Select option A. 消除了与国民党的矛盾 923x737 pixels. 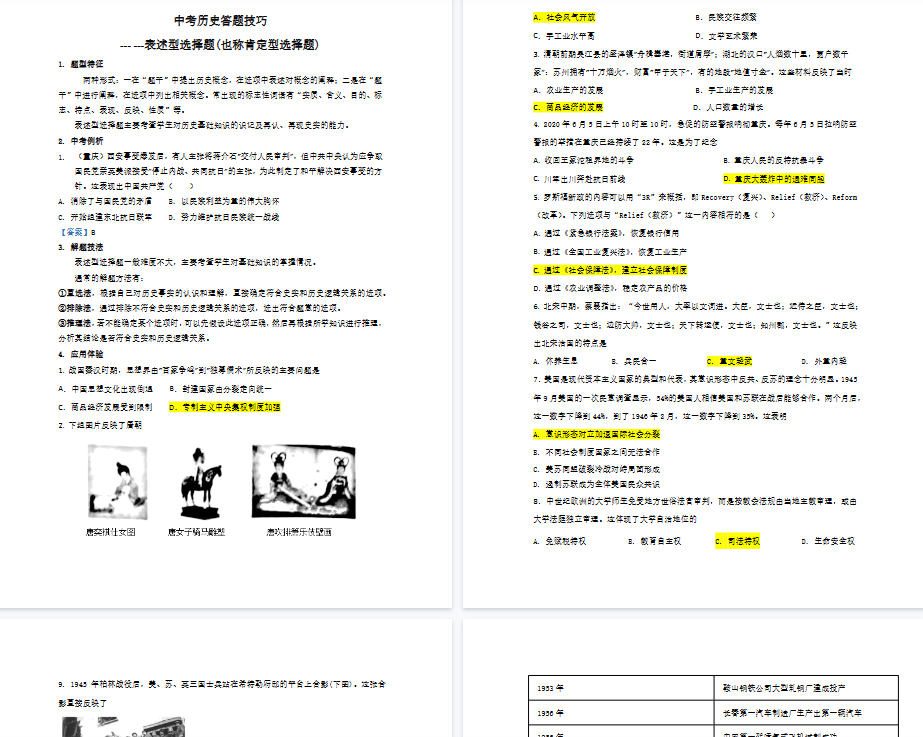(105, 201)
